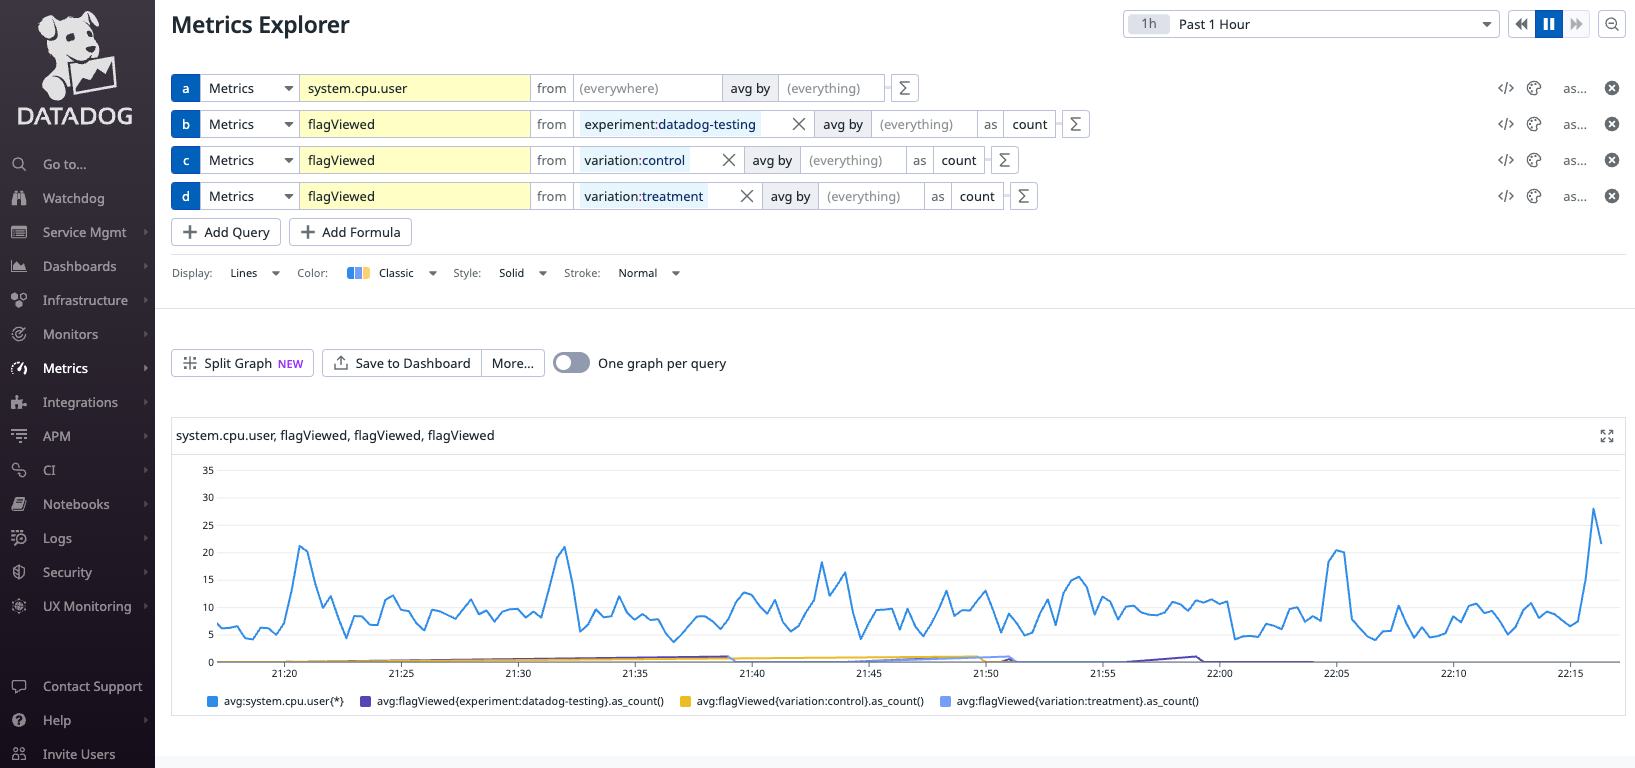Delete query a
Image resolution: width=1635 pixels, height=768 pixels.
1612,88
